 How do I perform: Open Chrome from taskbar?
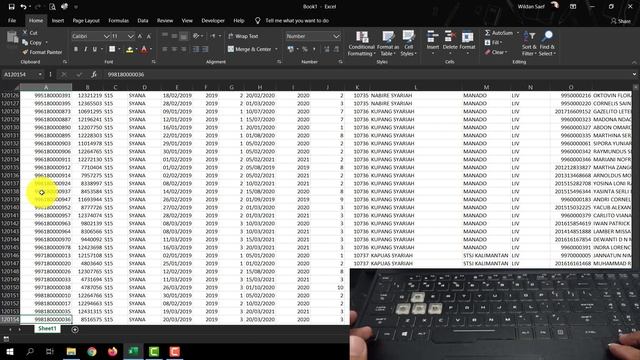pos(92,351)
